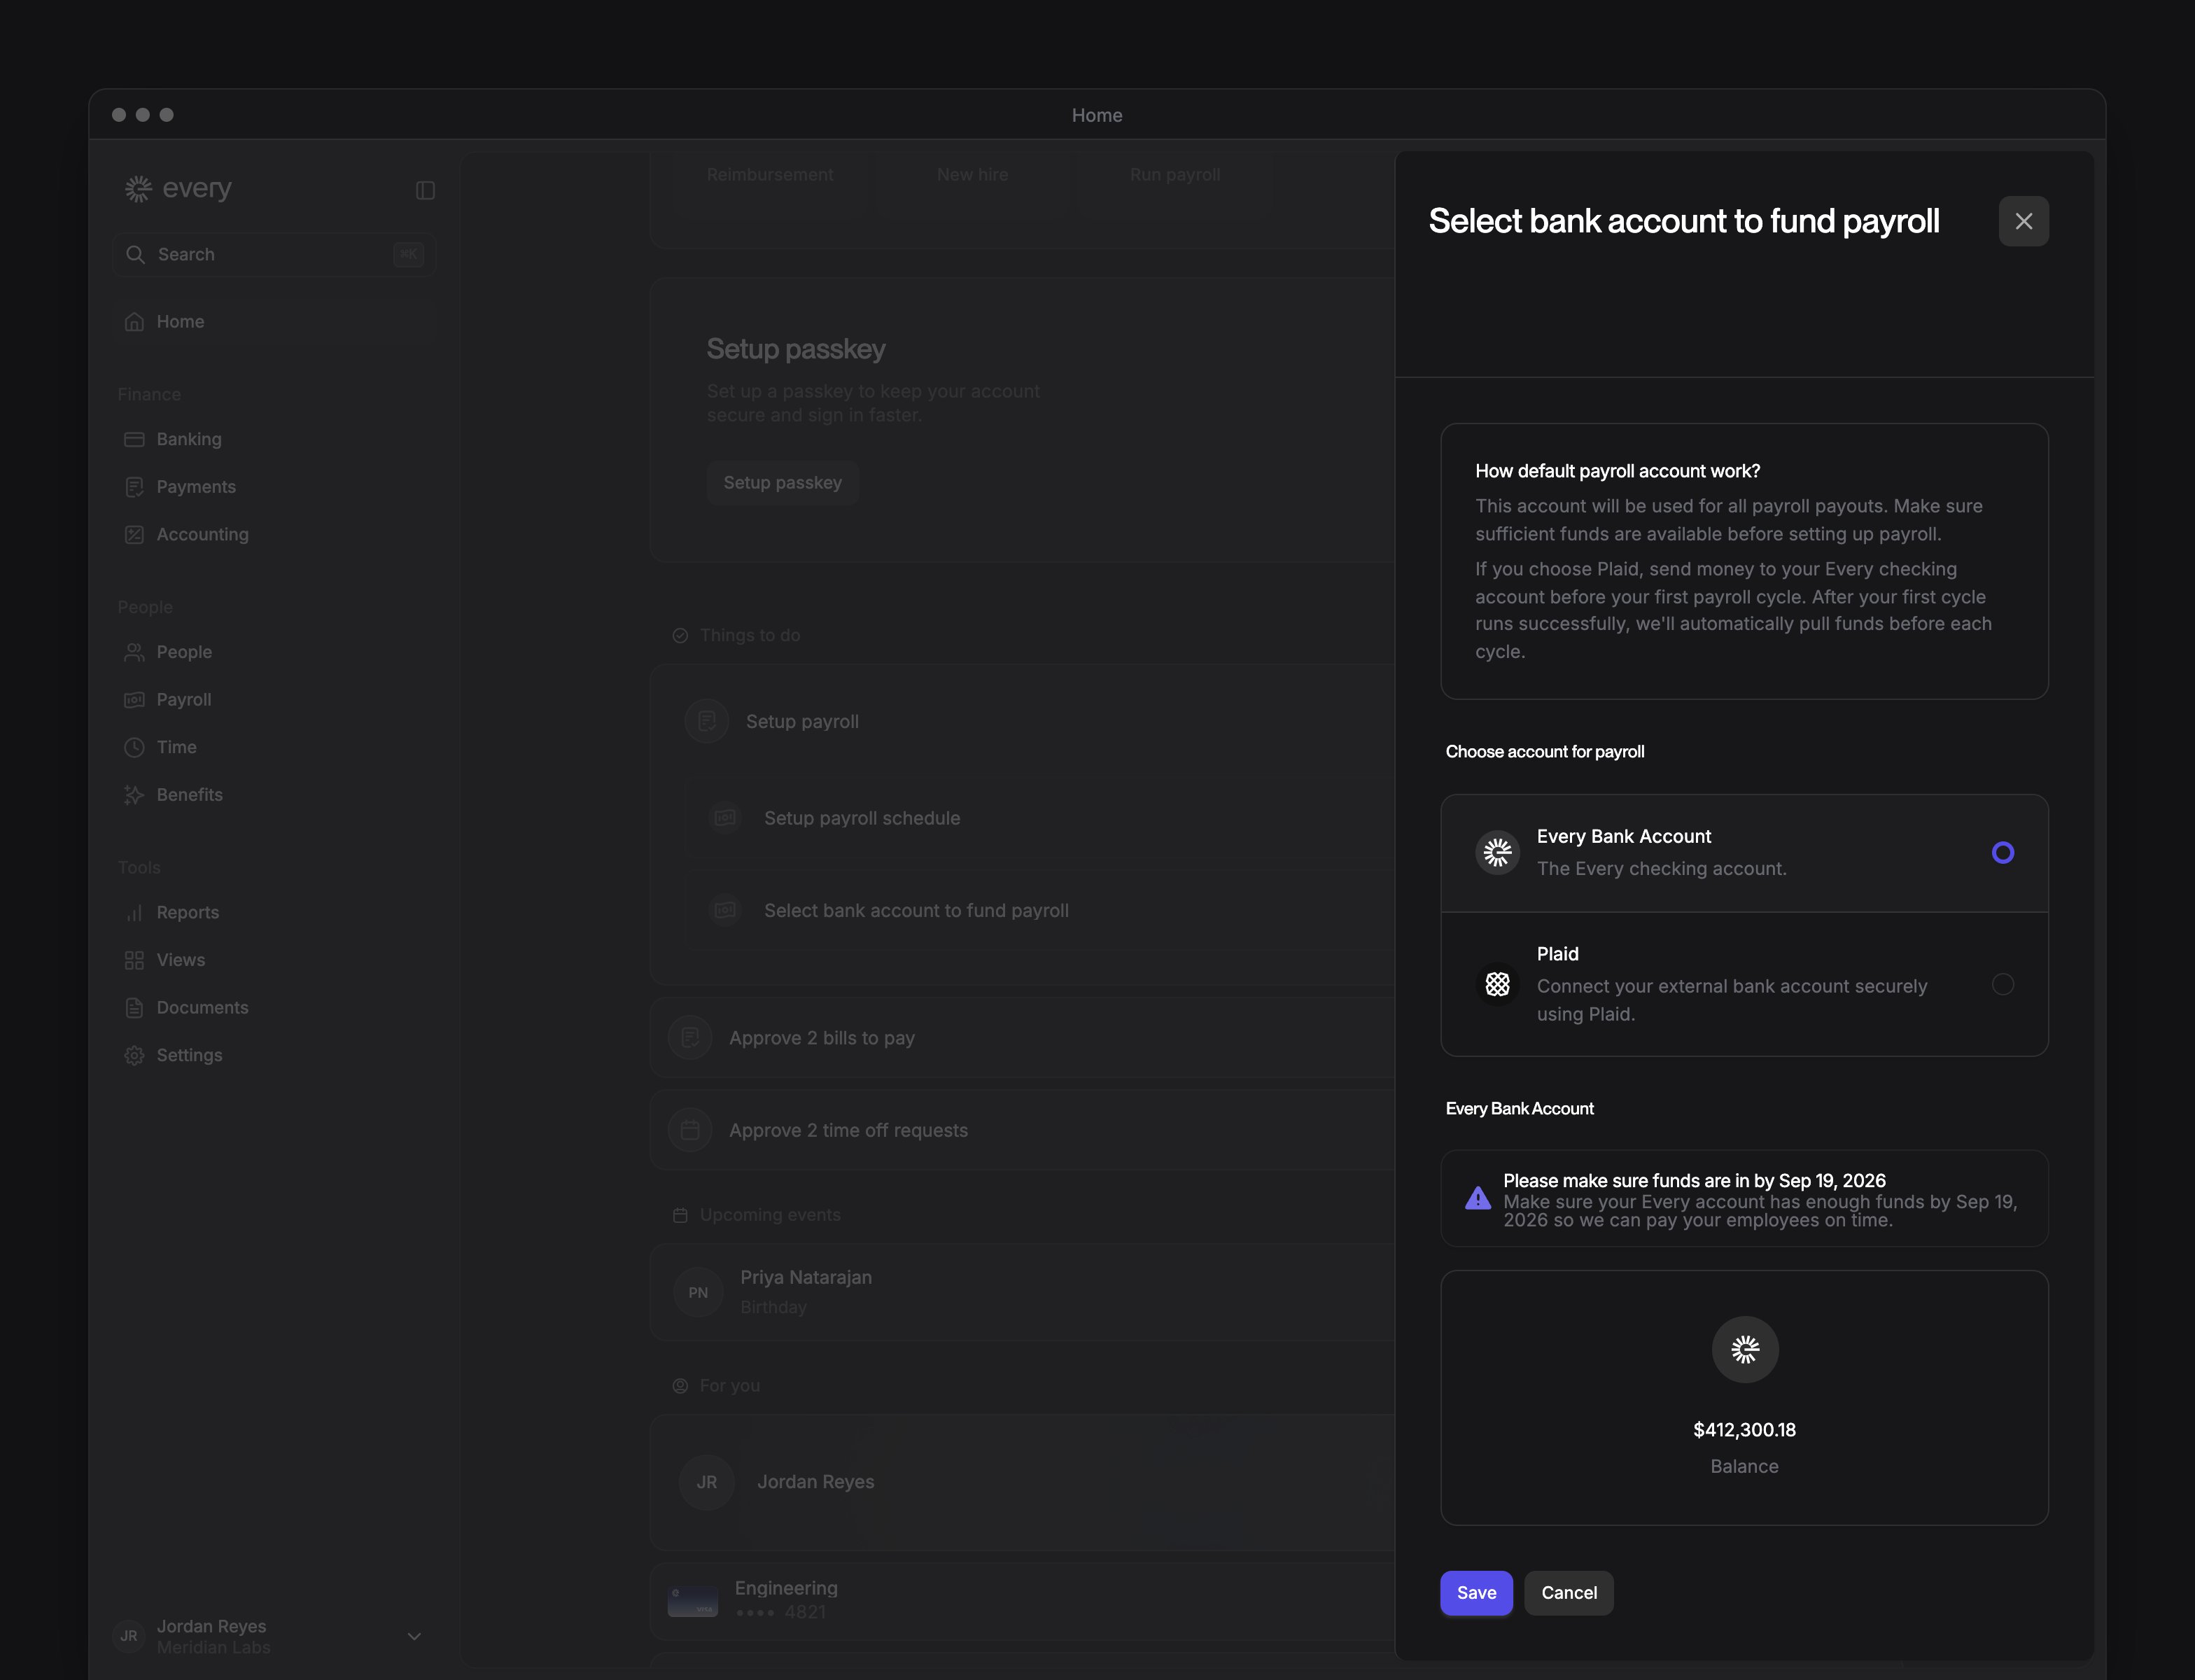Click the Banking card icon
The image size is (2195, 1680).
click(x=134, y=440)
